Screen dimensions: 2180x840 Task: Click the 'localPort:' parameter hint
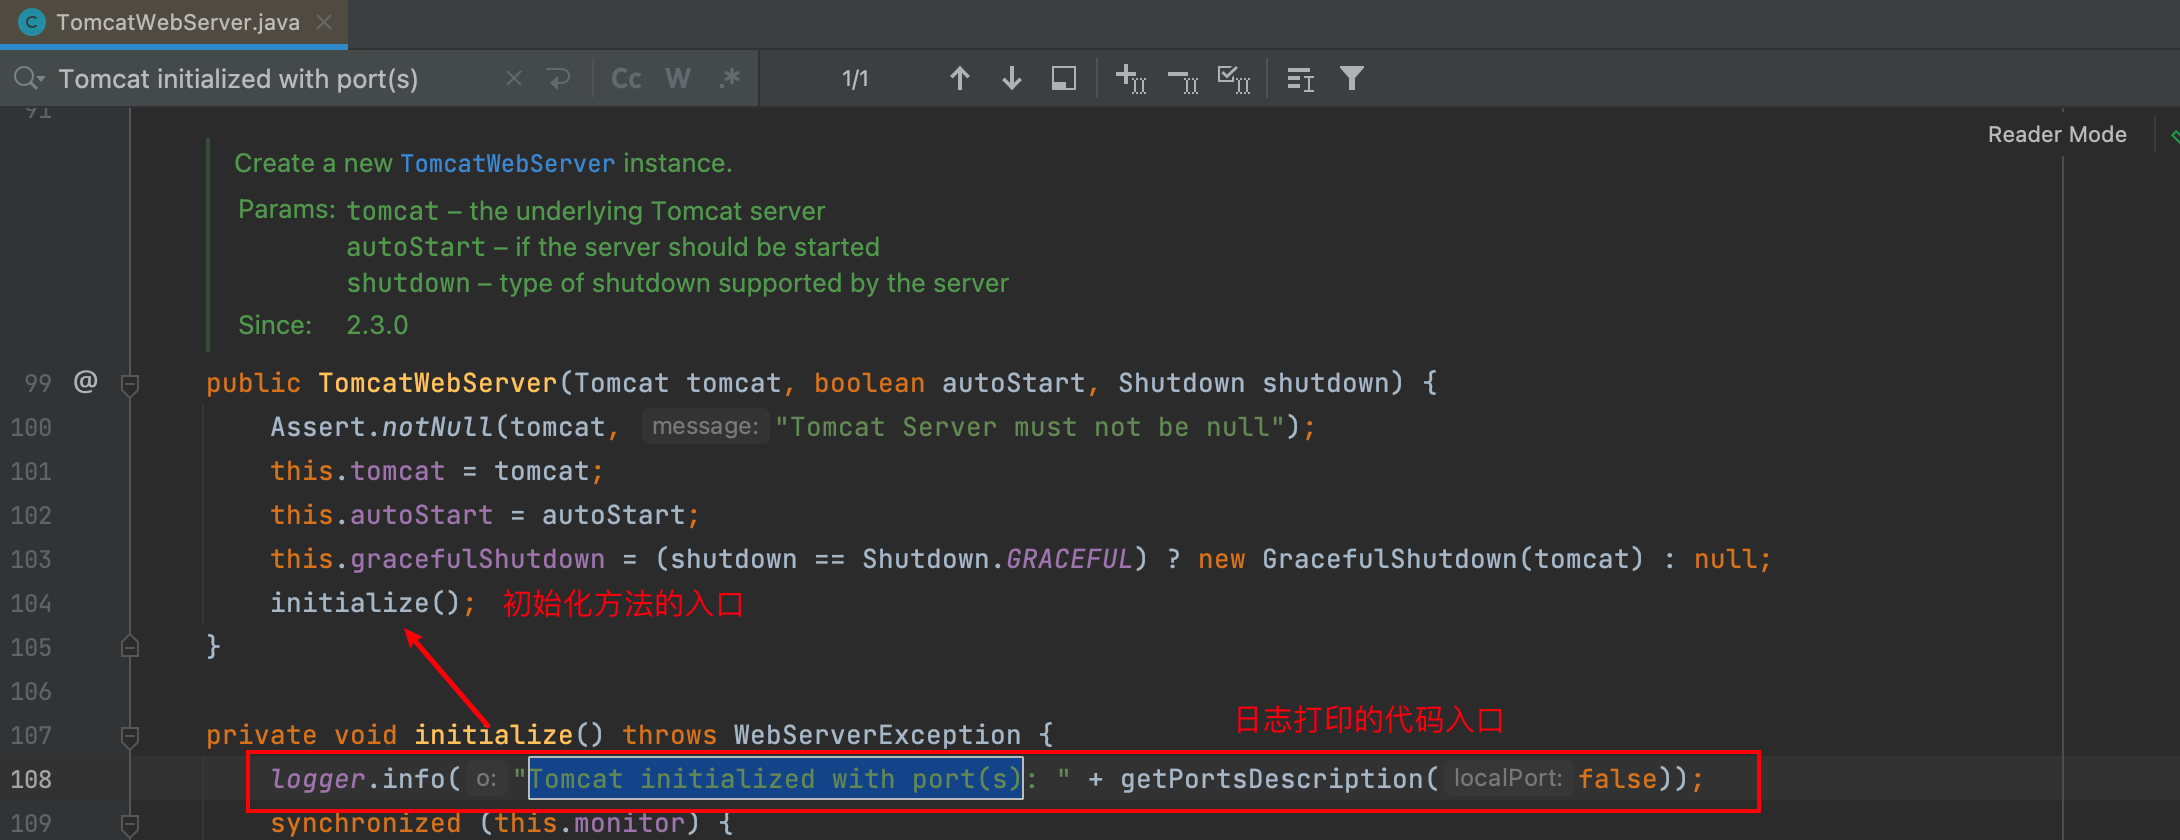pyautogui.click(x=1508, y=778)
